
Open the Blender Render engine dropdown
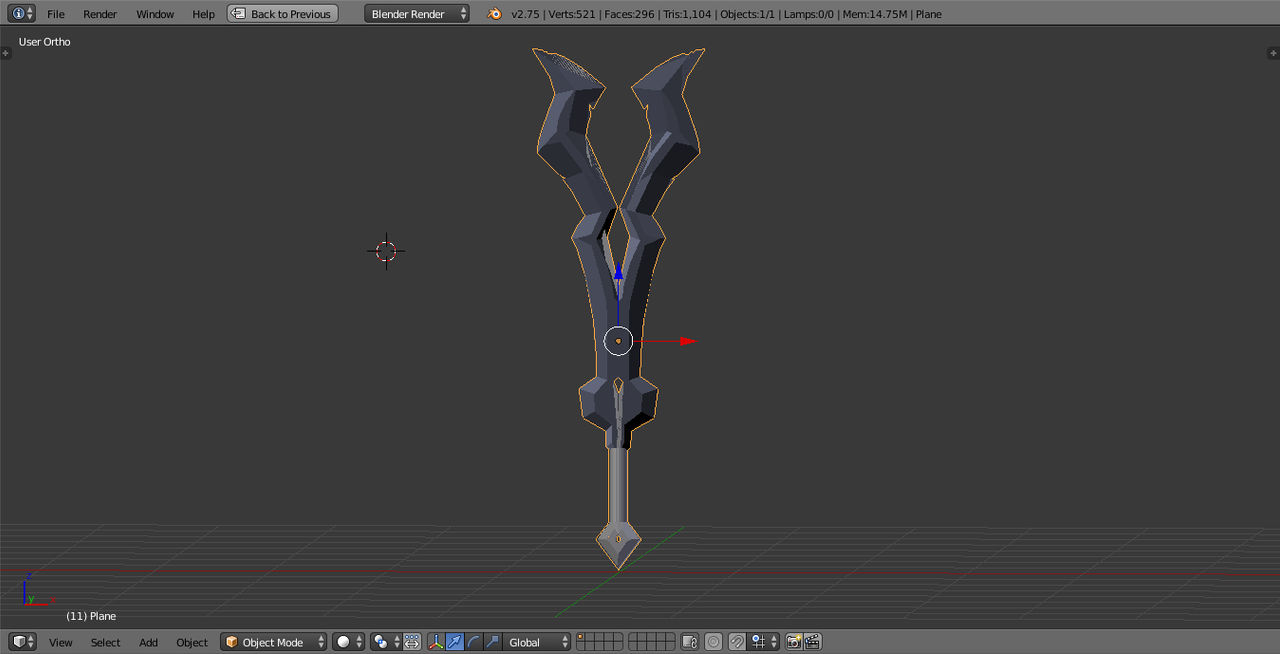tap(417, 14)
